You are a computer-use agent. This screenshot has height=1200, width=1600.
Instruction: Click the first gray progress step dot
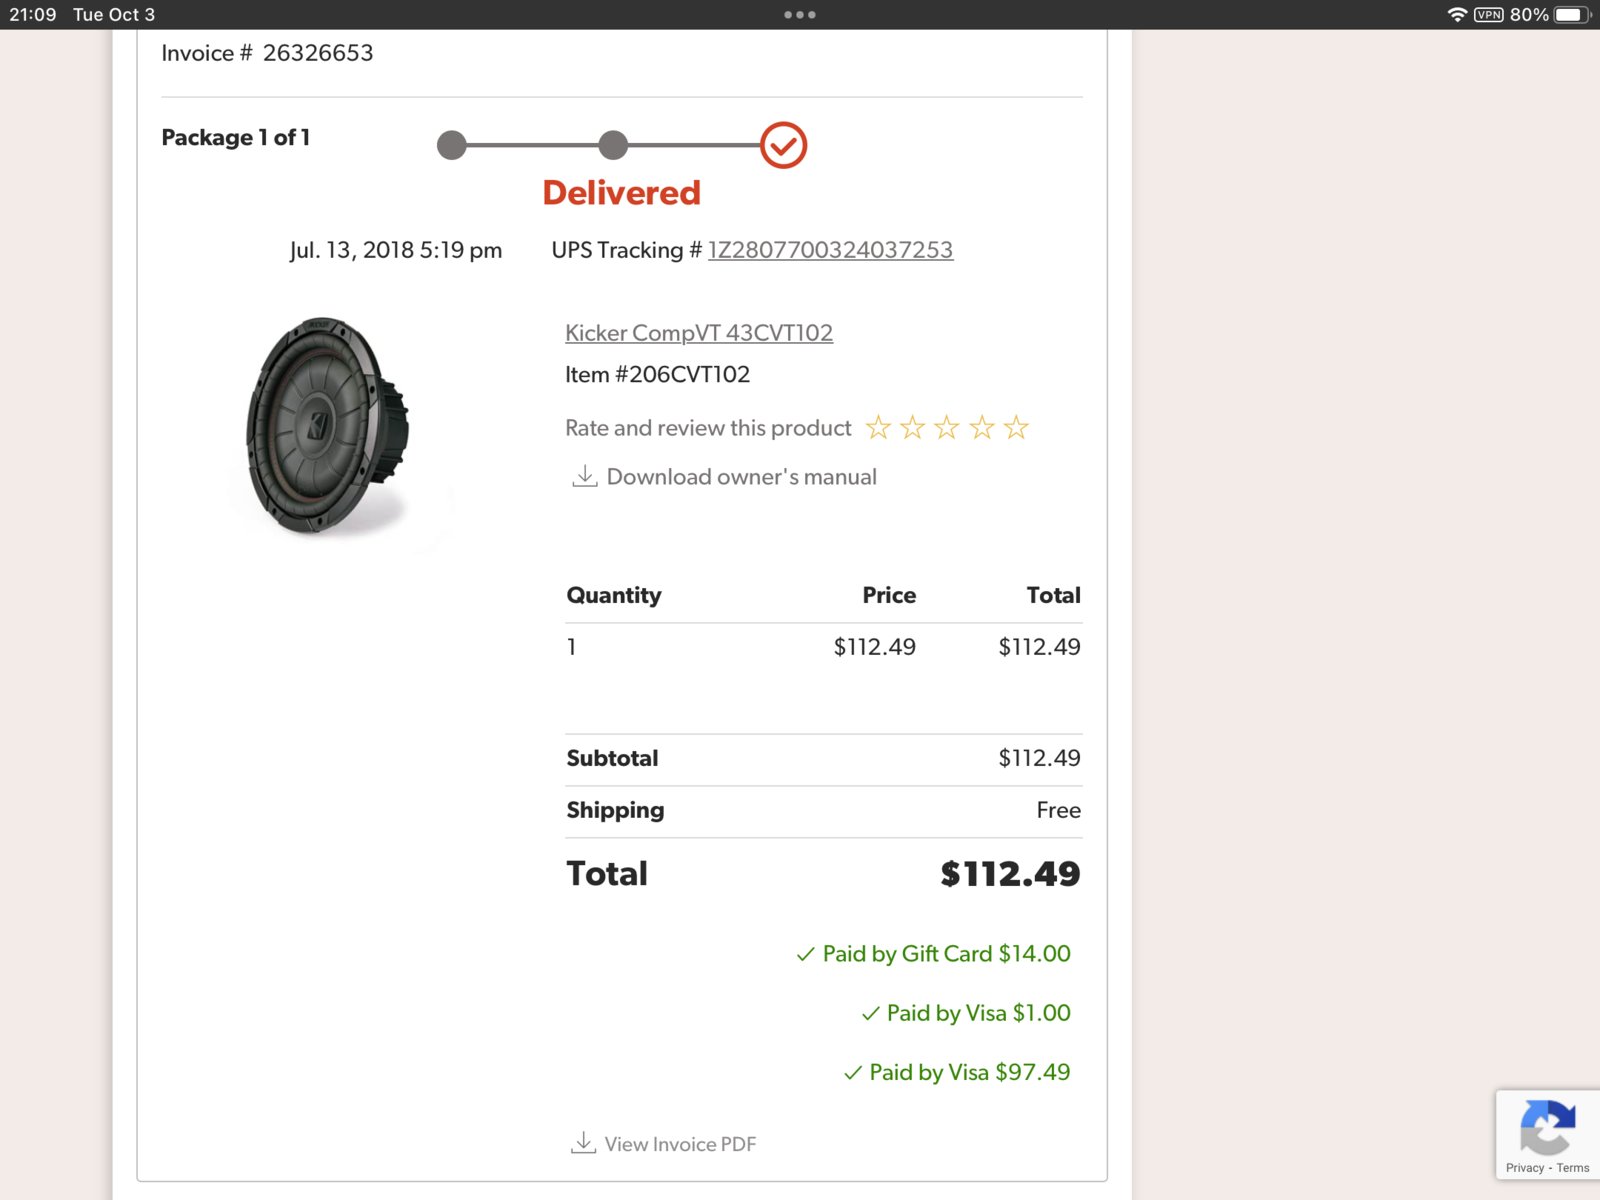(452, 145)
